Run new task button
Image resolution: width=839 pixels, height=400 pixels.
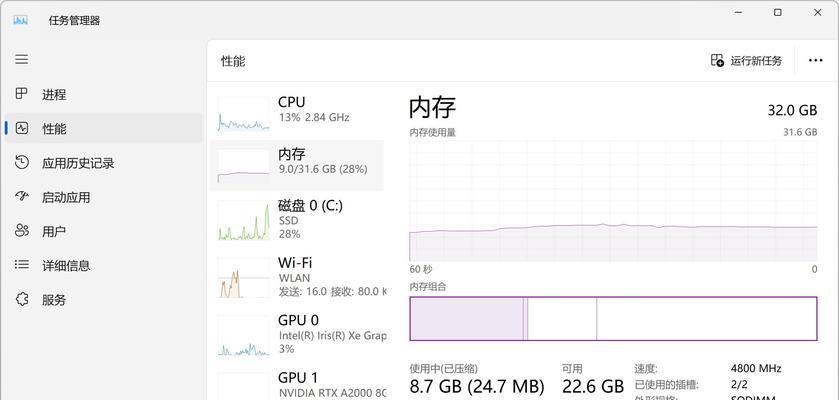[746, 60]
